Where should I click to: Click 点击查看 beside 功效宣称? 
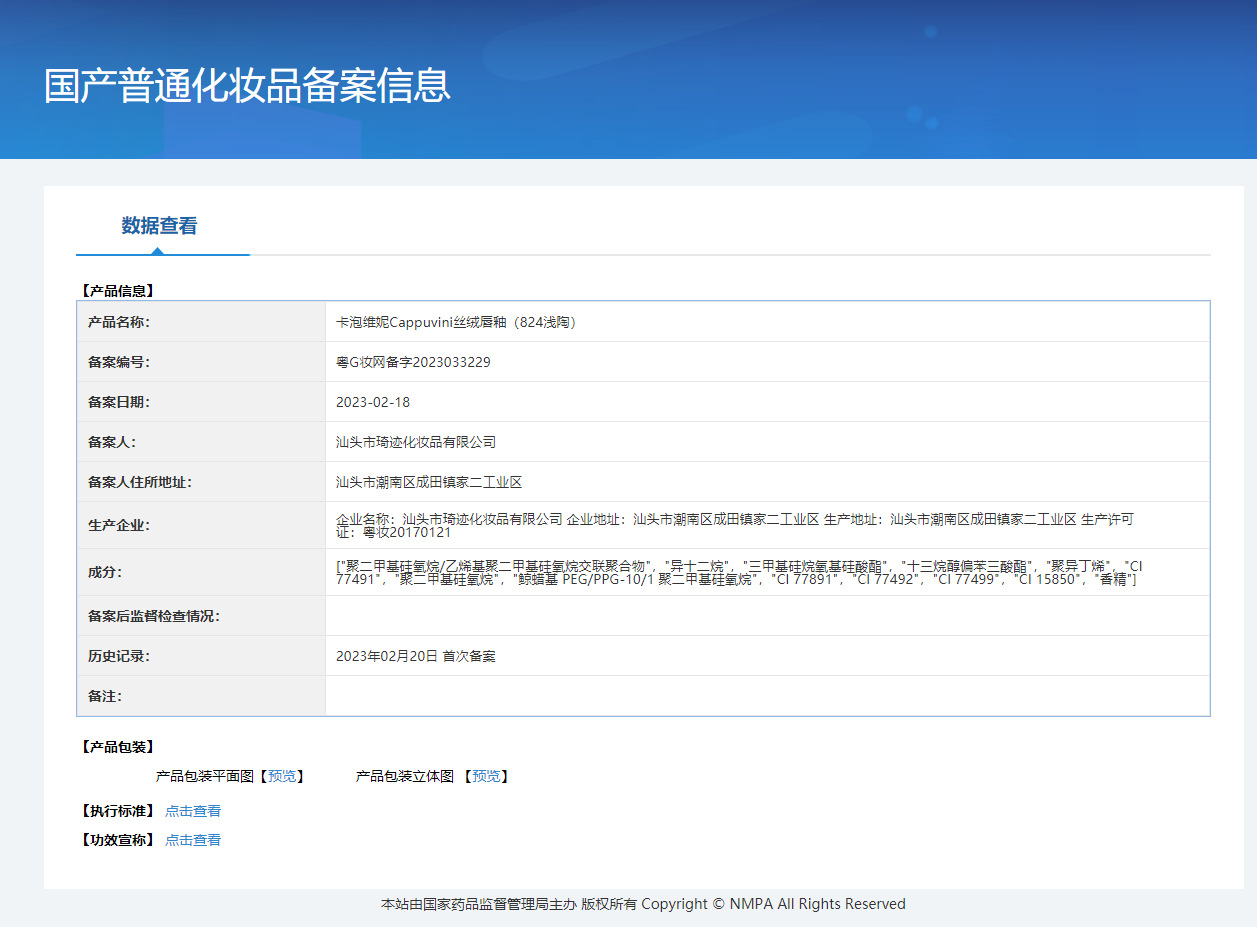193,840
